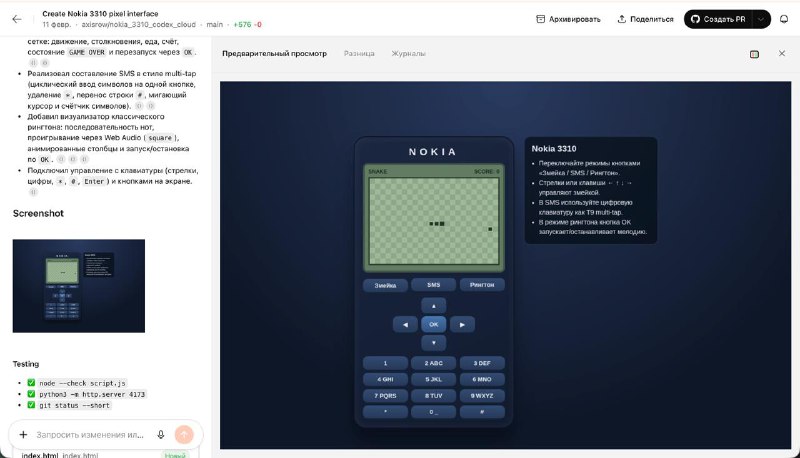Go back using the left arrow
Screen dimensions: 800x458
click(x=17, y=19)
